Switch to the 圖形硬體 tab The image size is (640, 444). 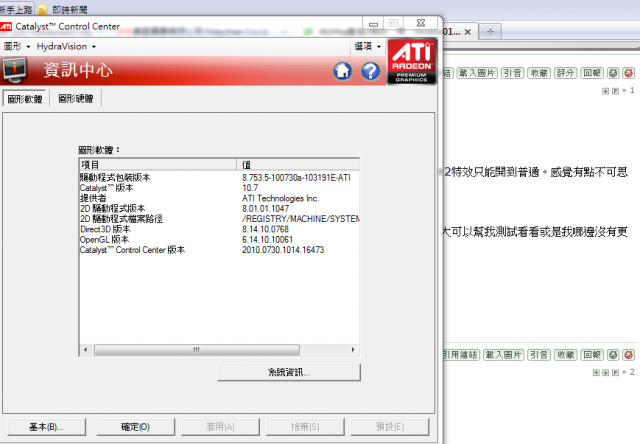pyautogui.click(x=76, y=98)
